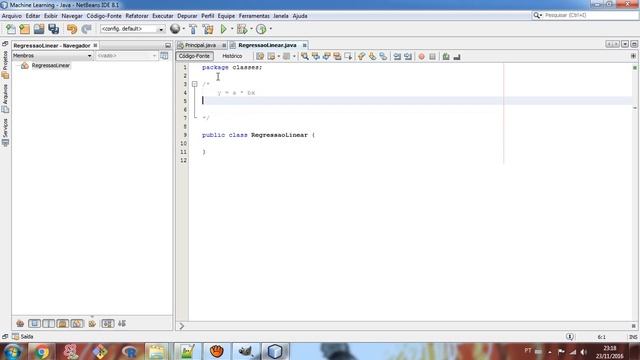Open the config. default dropdown
This screenshot has height=360, width=640.
pyautogui.click(x=132, y=29)
